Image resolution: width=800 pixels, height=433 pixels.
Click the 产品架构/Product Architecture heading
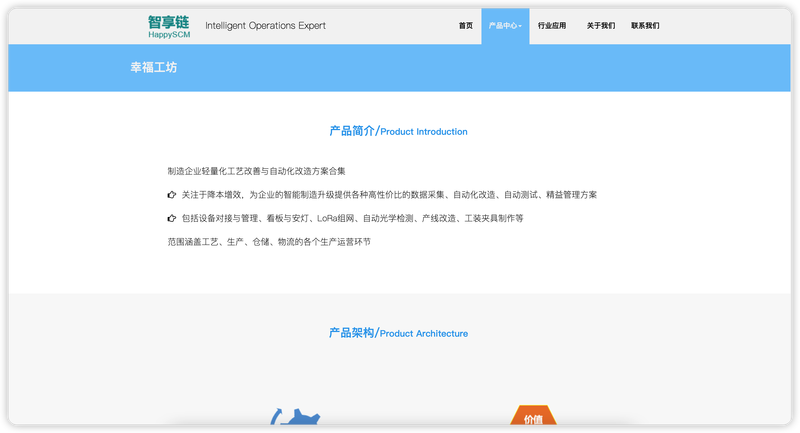point(398,333)
